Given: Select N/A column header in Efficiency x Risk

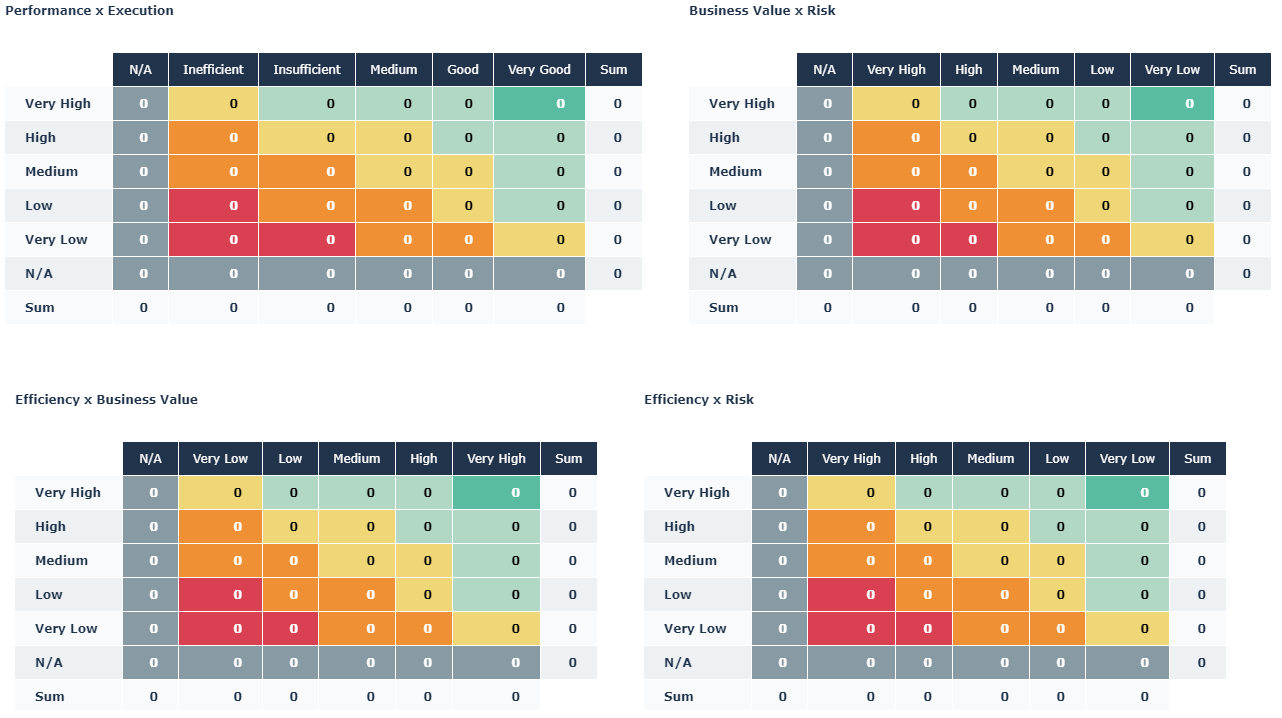Looking at the screenshot, I should [779, 459].
